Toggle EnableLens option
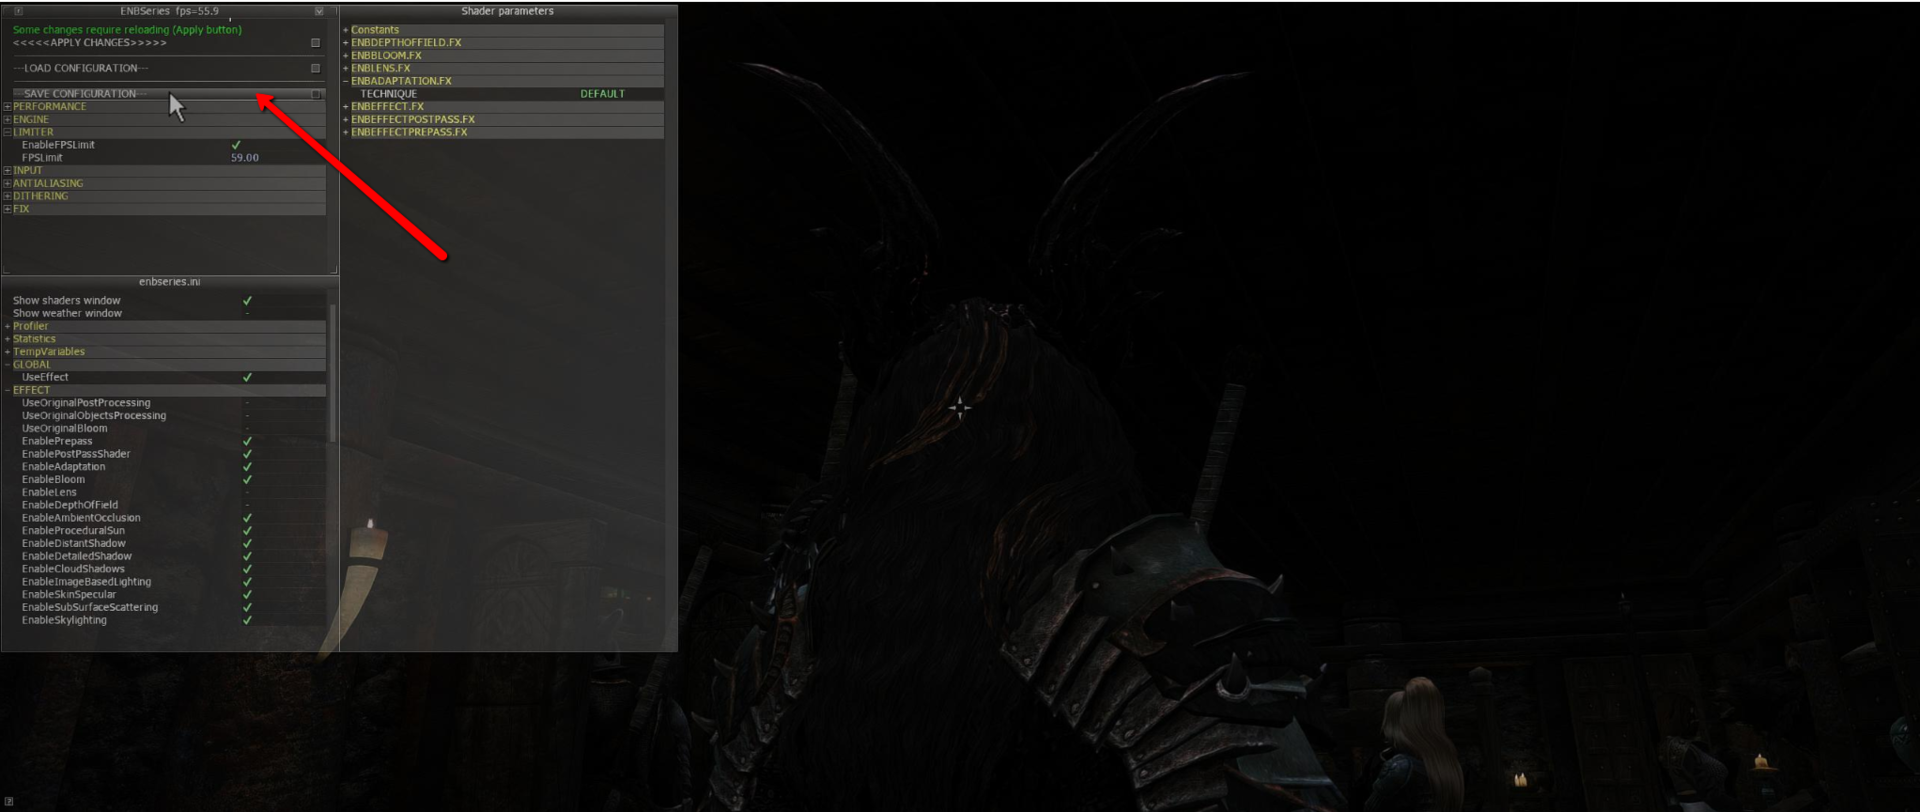Viewport: 1920px width, 812px height. click(247, 493)
